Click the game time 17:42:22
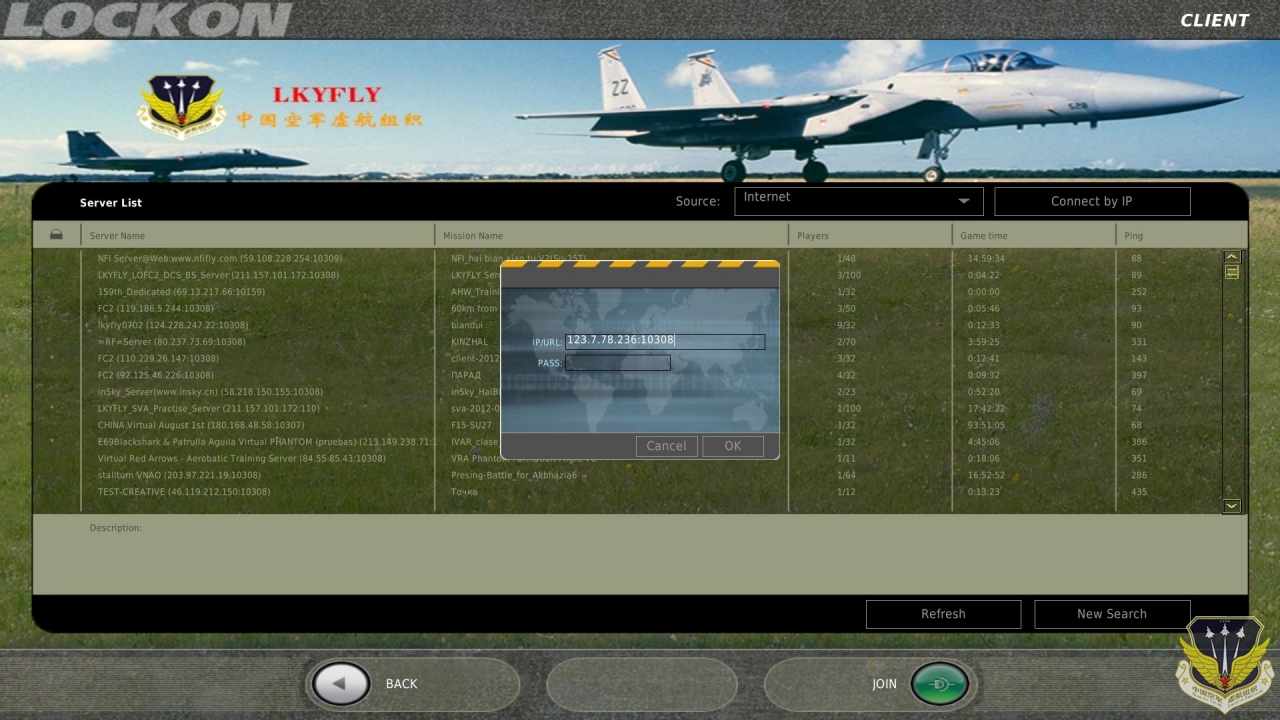 tap(987, 408)
